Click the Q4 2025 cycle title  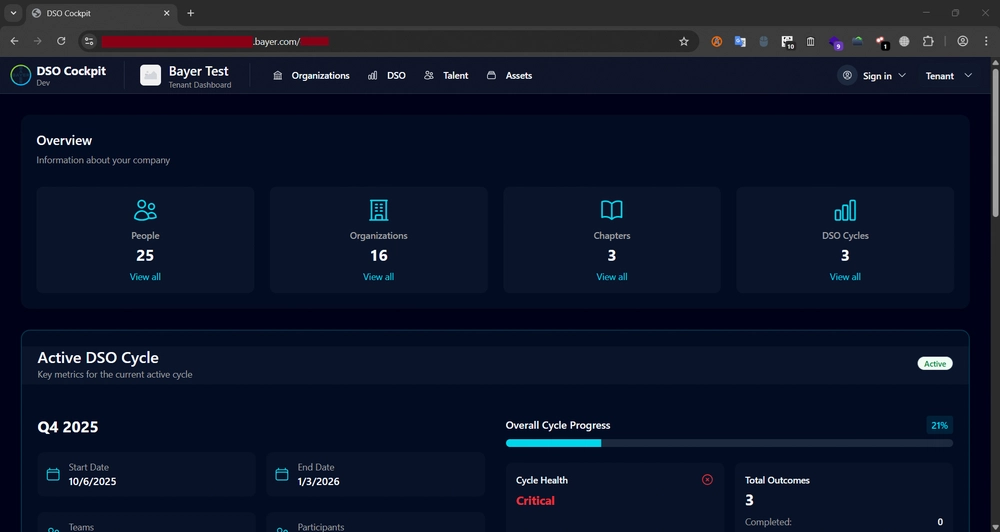[x=68, y=427]
